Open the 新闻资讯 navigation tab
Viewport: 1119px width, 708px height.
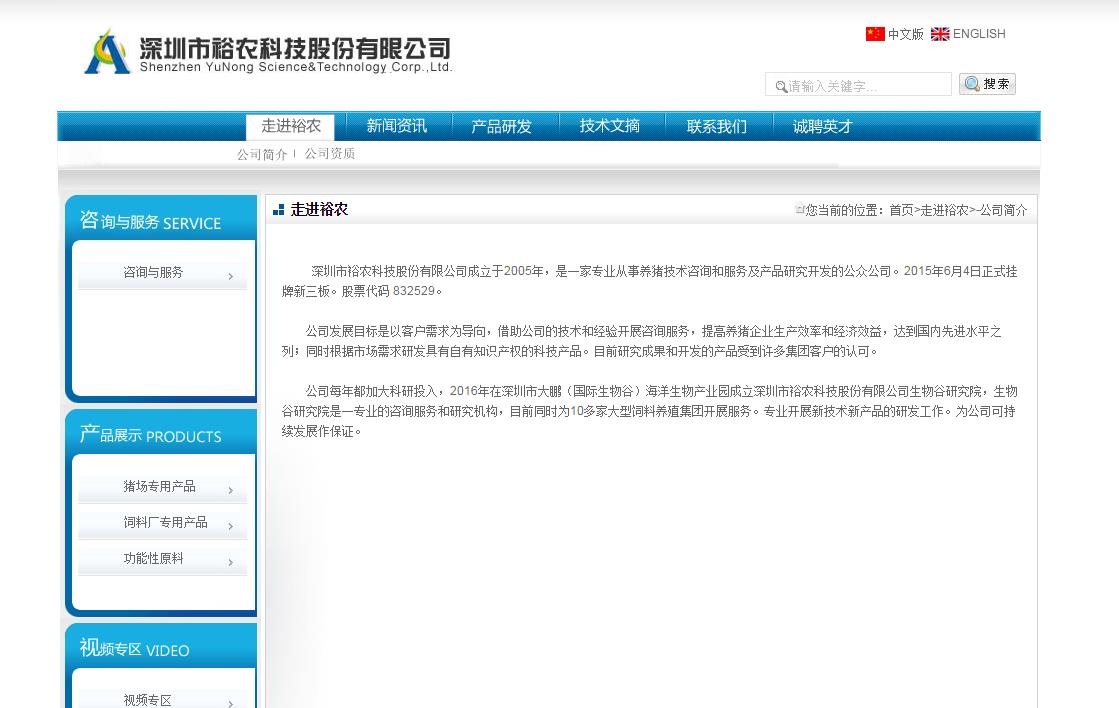click(x=396, y=126)
